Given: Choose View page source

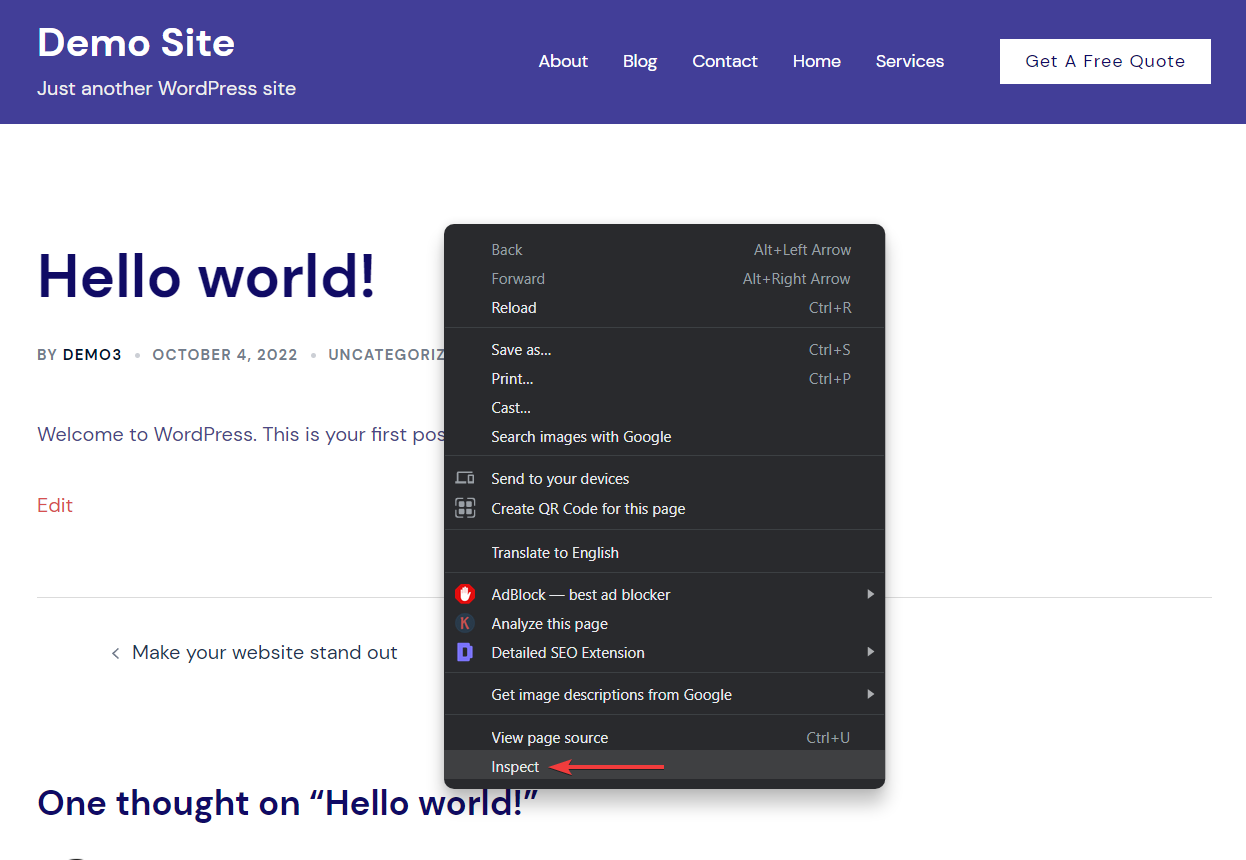Looking at the screenshot, I should point(549,737).
